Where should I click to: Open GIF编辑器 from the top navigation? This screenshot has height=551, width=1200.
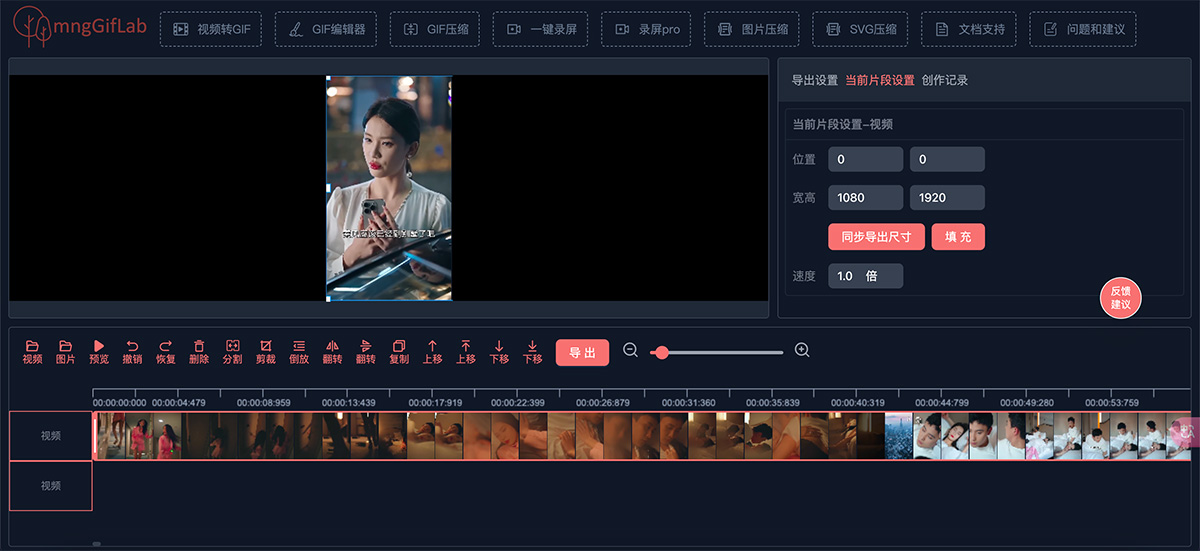click(x=326, y=29)
